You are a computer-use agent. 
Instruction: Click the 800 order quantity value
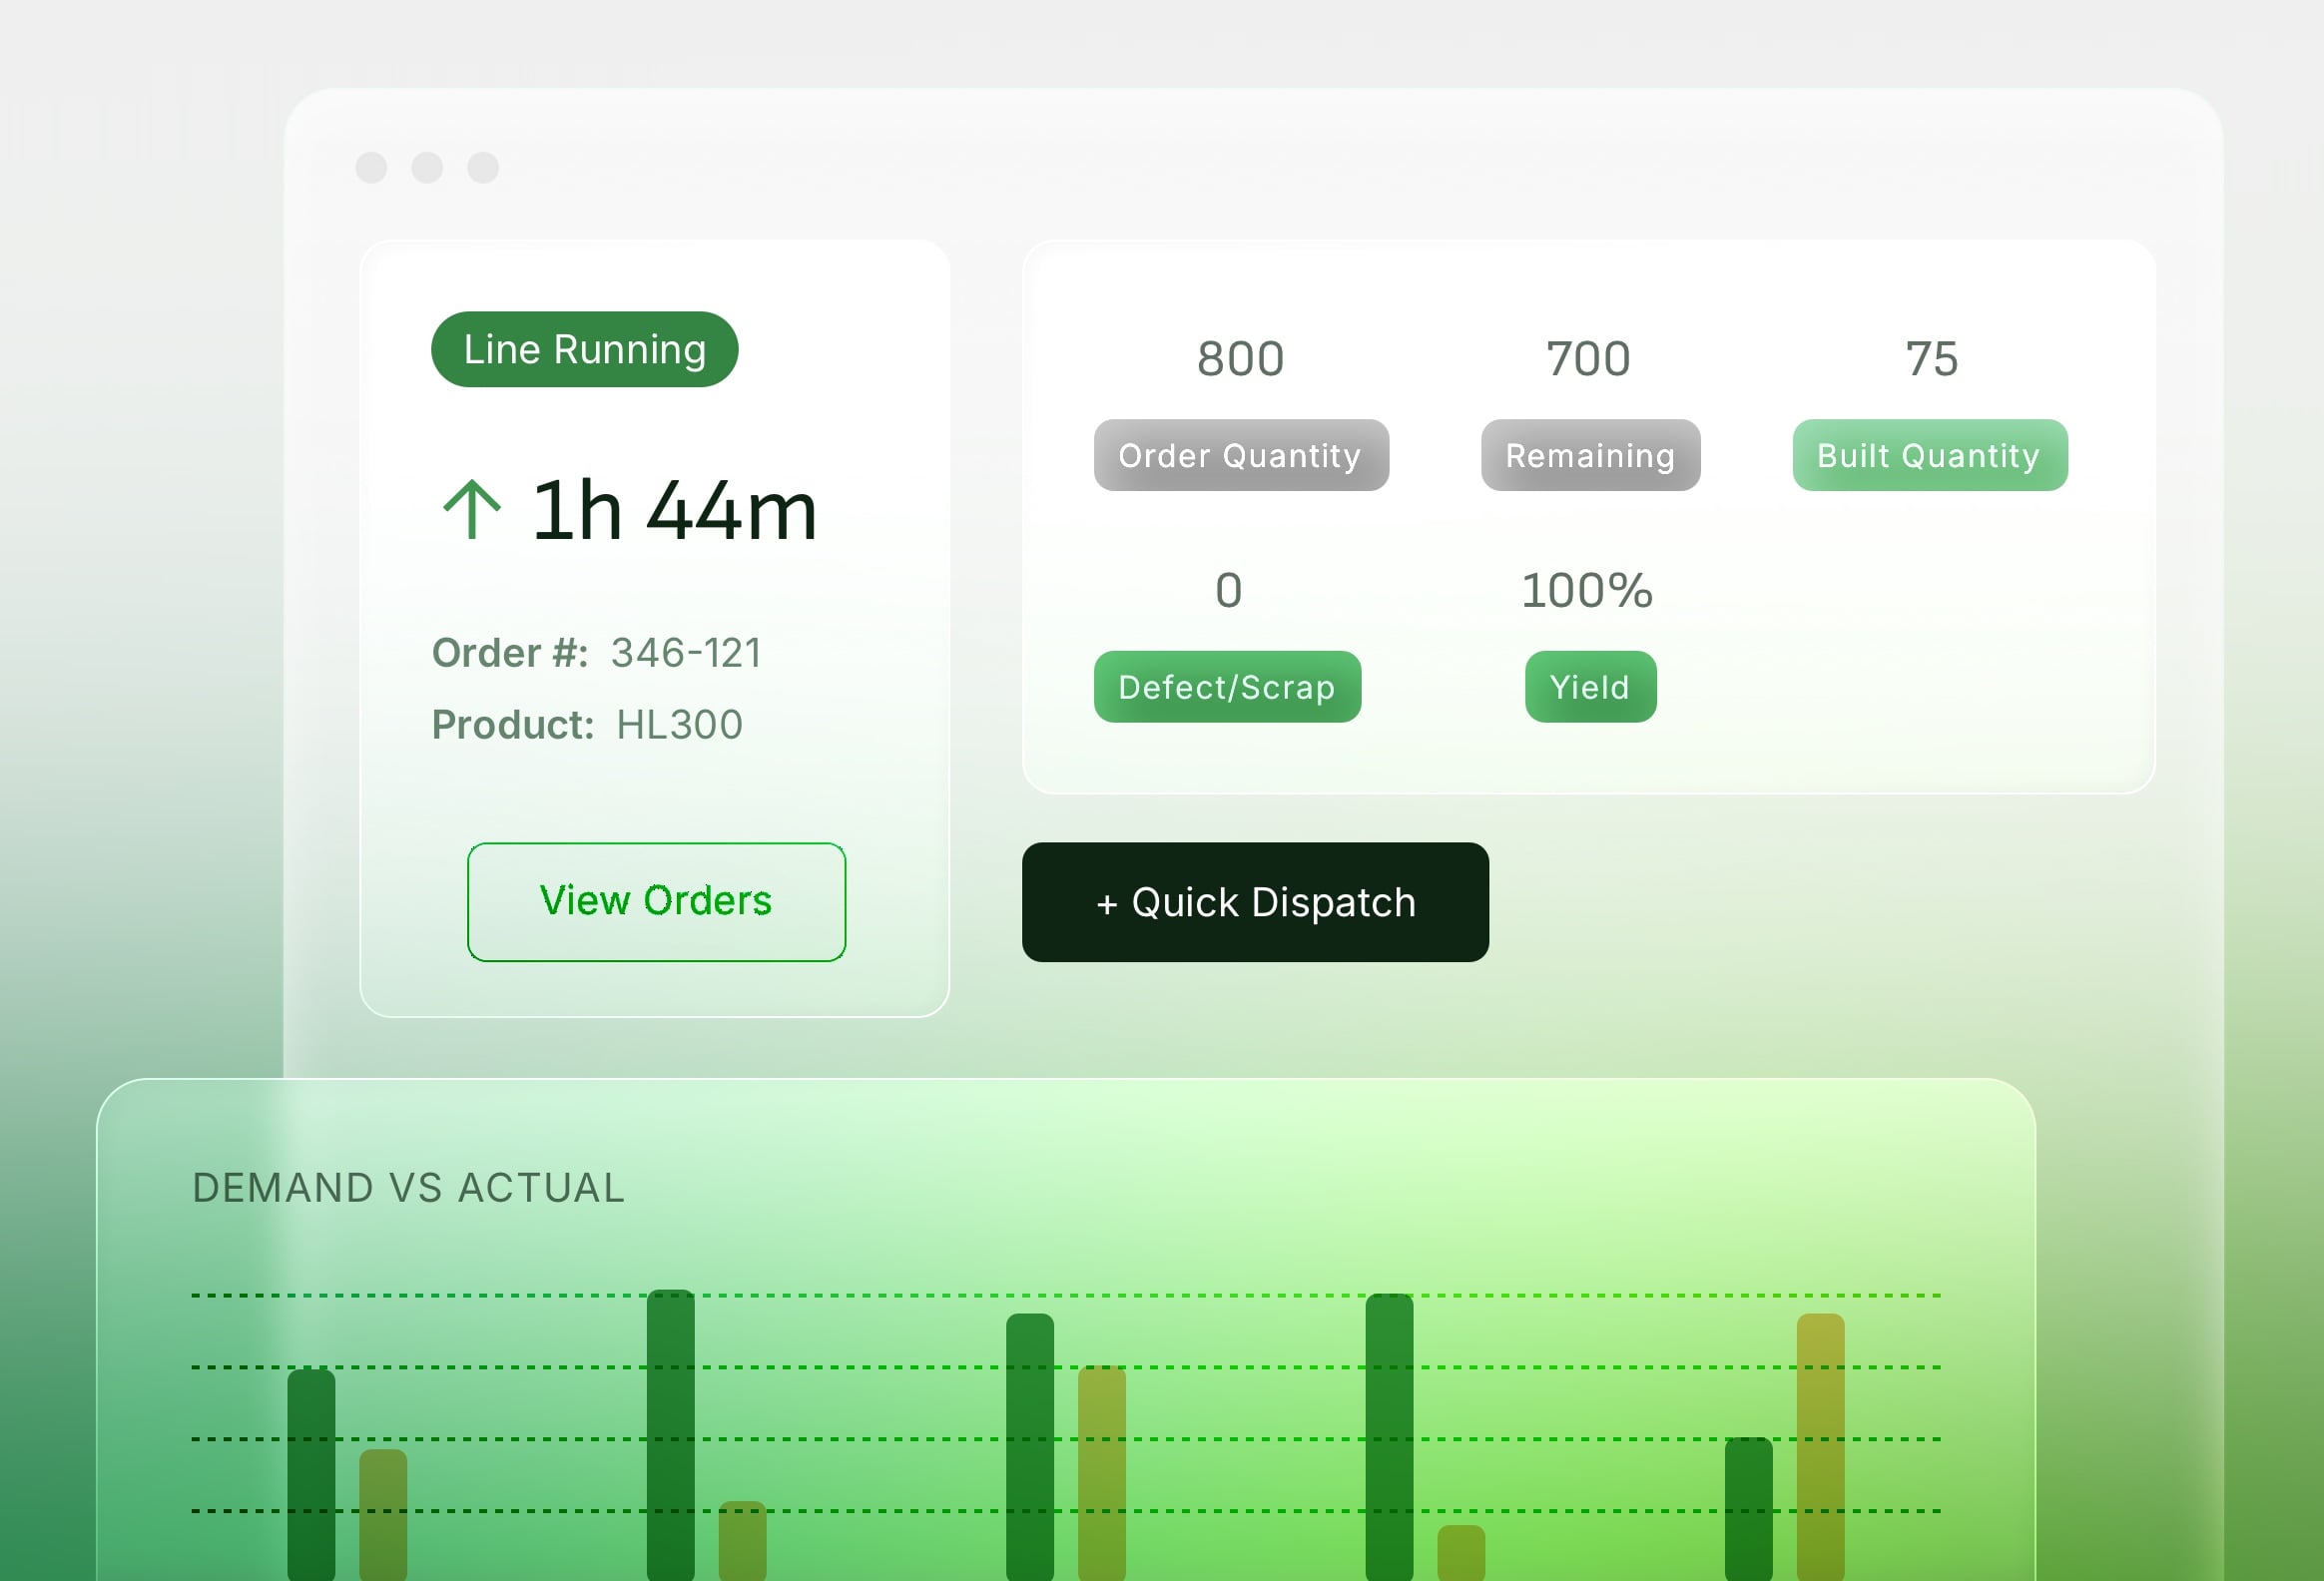[1240, 358]
